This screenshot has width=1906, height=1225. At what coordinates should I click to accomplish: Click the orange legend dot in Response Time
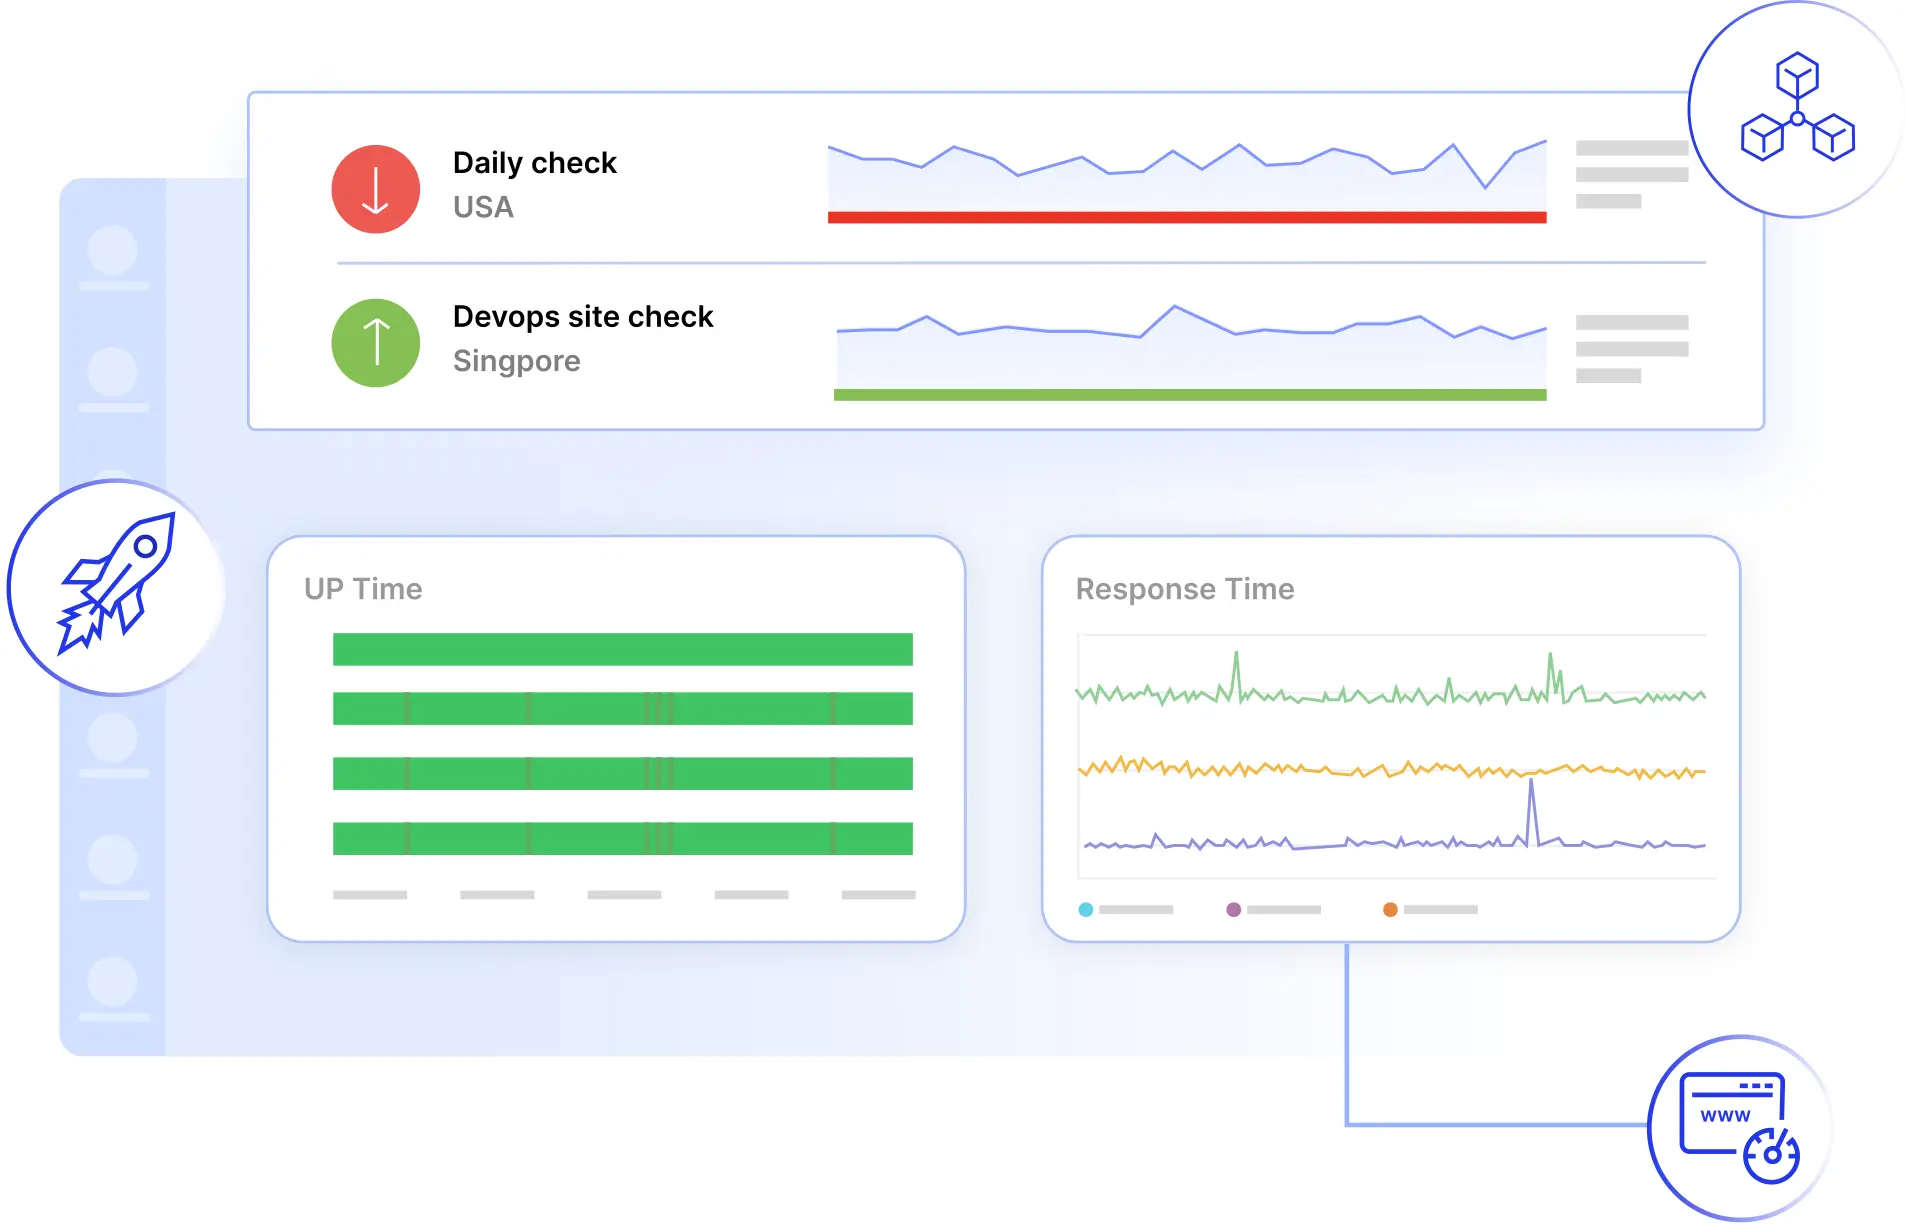tap(1389, 909)
